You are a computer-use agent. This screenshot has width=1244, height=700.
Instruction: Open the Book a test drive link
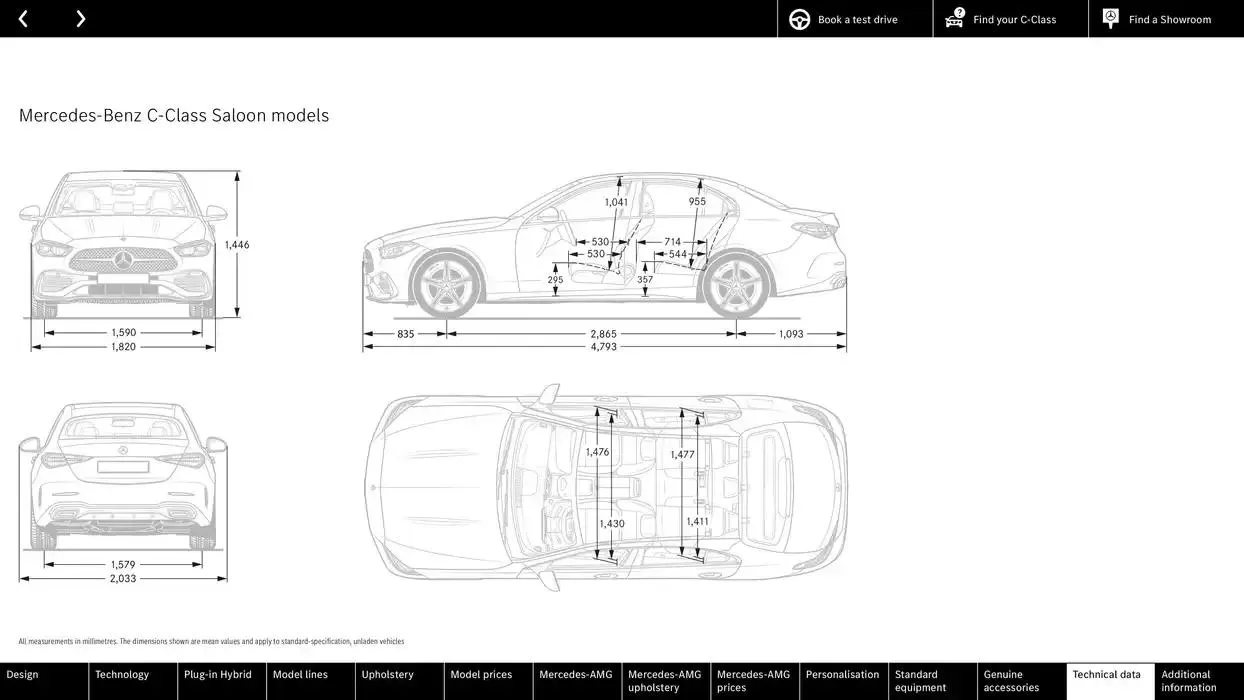pos(857,18)
